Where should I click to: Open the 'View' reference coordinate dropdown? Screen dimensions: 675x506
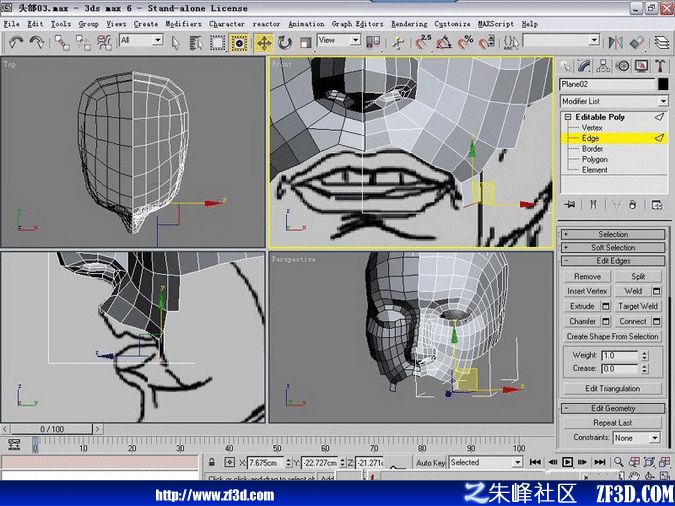(355, 40)
